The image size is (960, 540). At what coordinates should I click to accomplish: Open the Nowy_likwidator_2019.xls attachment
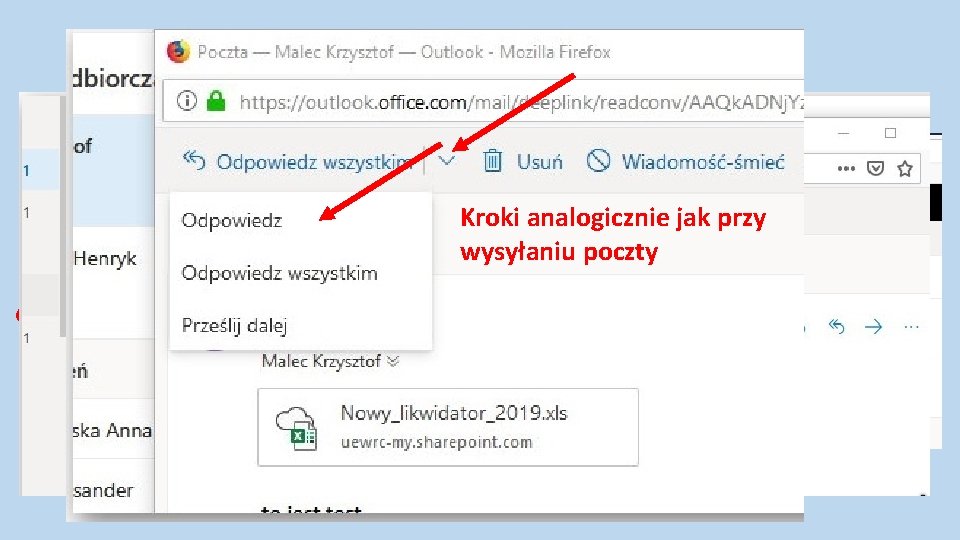[x=448, y=427]
